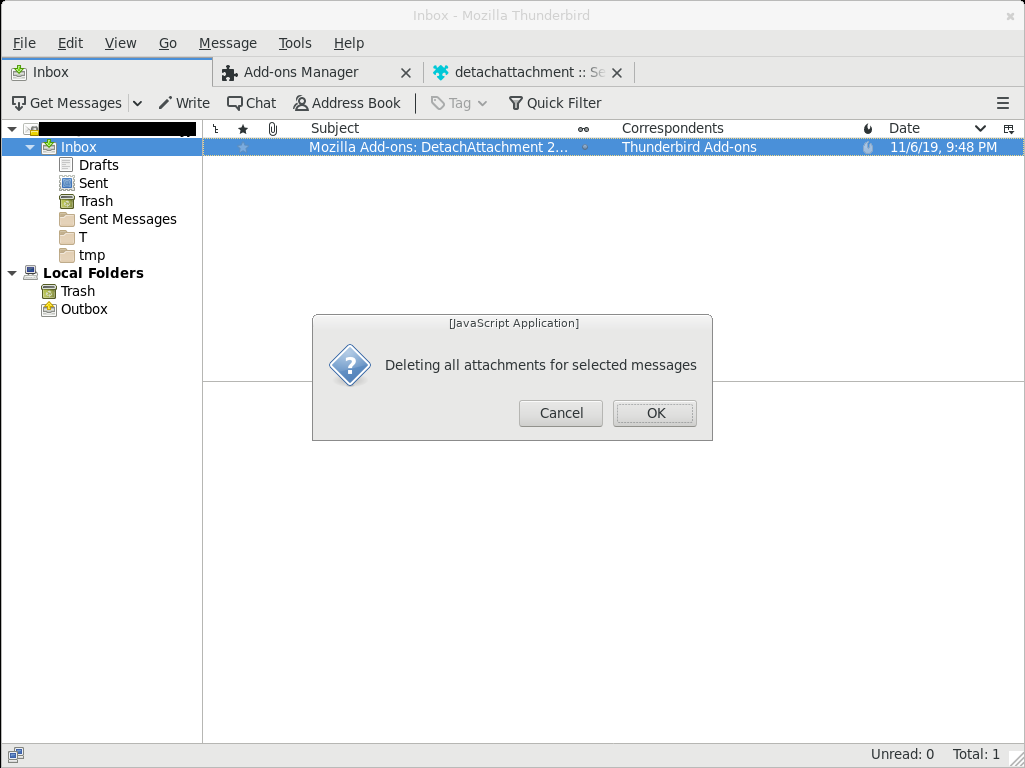The width and height of the screenshot is (1025, 768).
Task: Click the online status icon in status bar
Action: coord(16,755)
